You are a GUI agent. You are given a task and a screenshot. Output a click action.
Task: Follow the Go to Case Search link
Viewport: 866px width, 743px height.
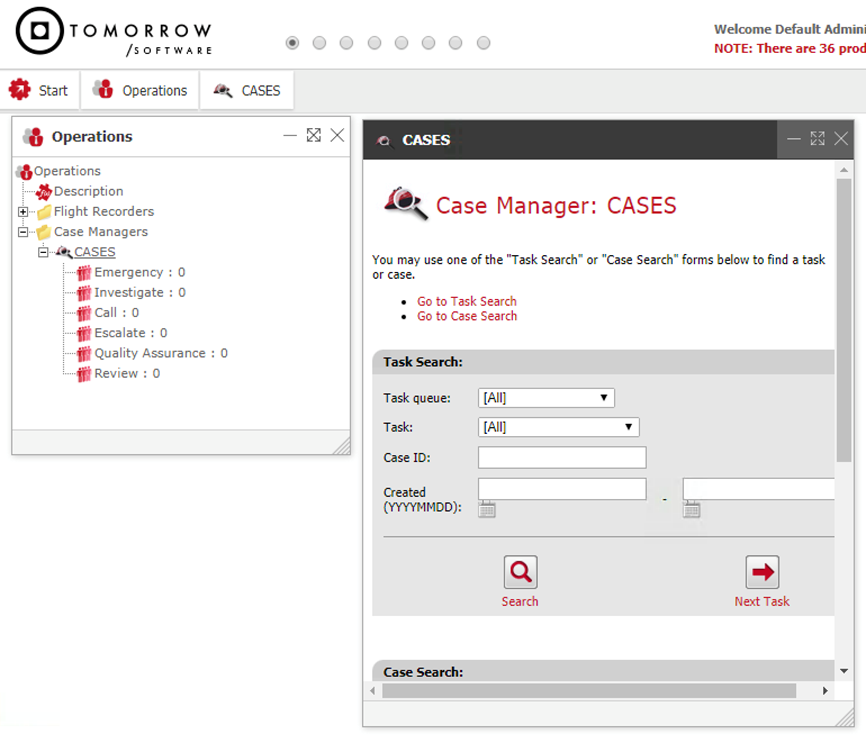click(x=467, y=316)
